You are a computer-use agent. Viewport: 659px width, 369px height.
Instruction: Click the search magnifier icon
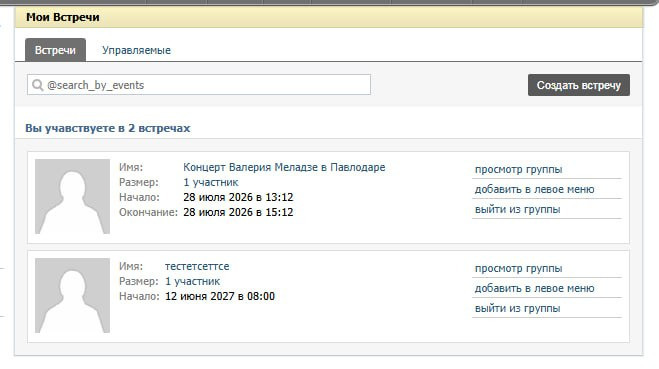point(37,85)
